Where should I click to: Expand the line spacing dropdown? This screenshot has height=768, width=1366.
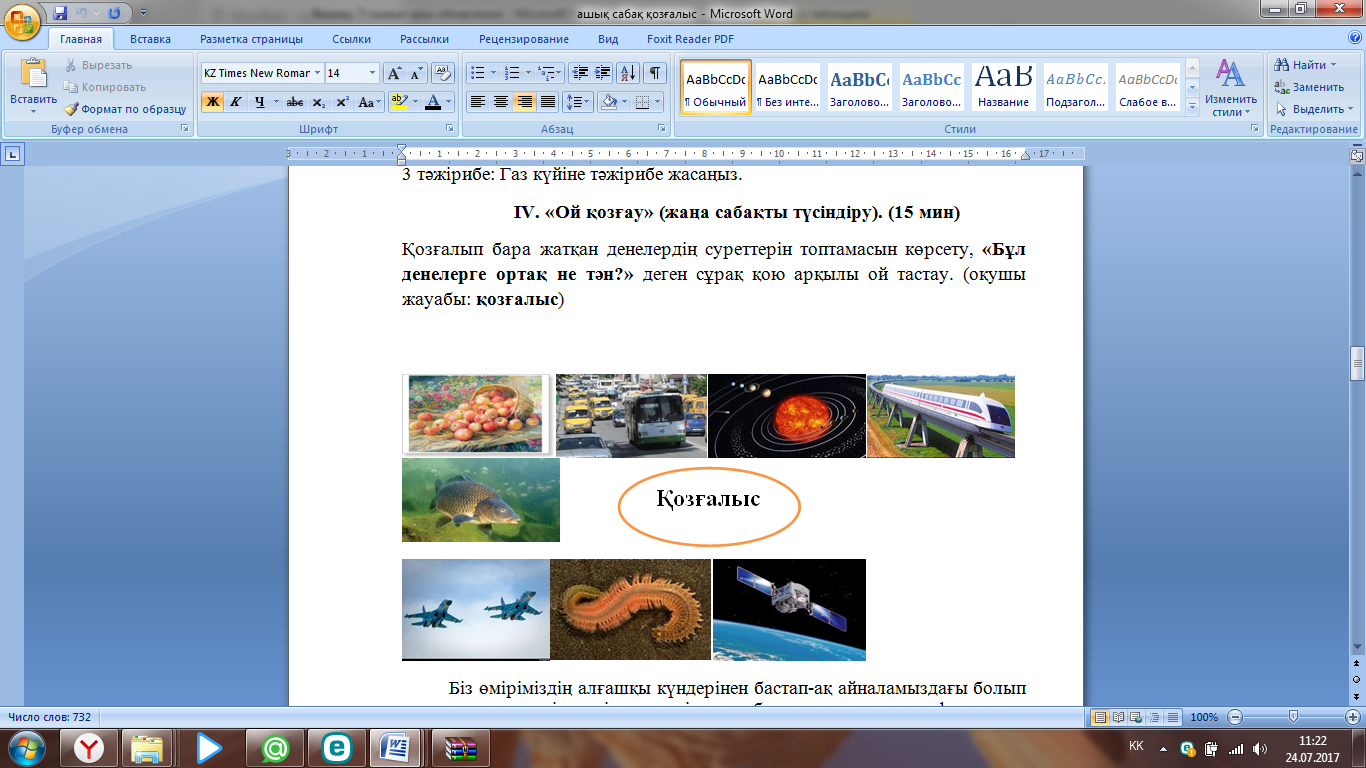587,102
